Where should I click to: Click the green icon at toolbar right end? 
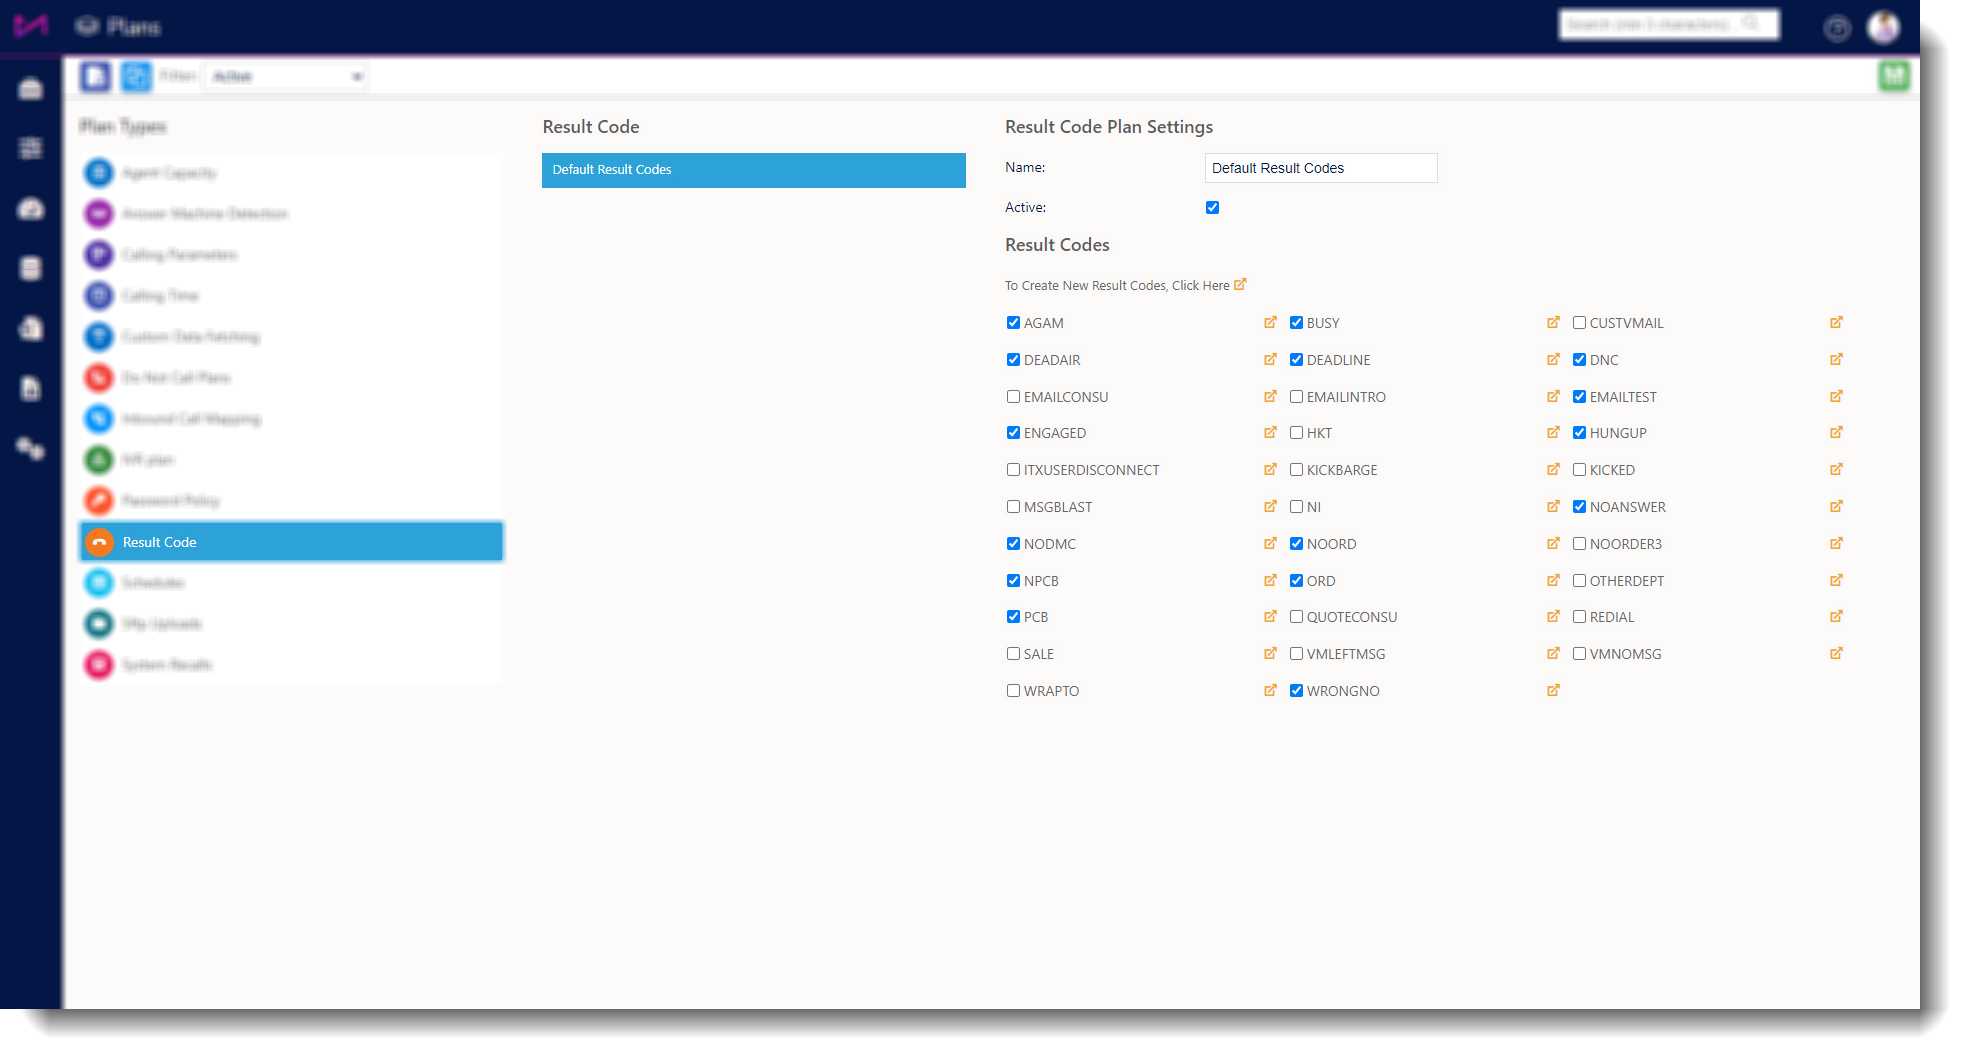(1893, 76)
